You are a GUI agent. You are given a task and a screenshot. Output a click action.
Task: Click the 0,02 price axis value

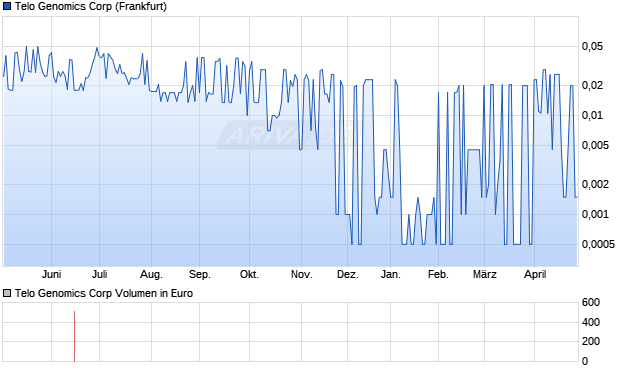point(592,85)
